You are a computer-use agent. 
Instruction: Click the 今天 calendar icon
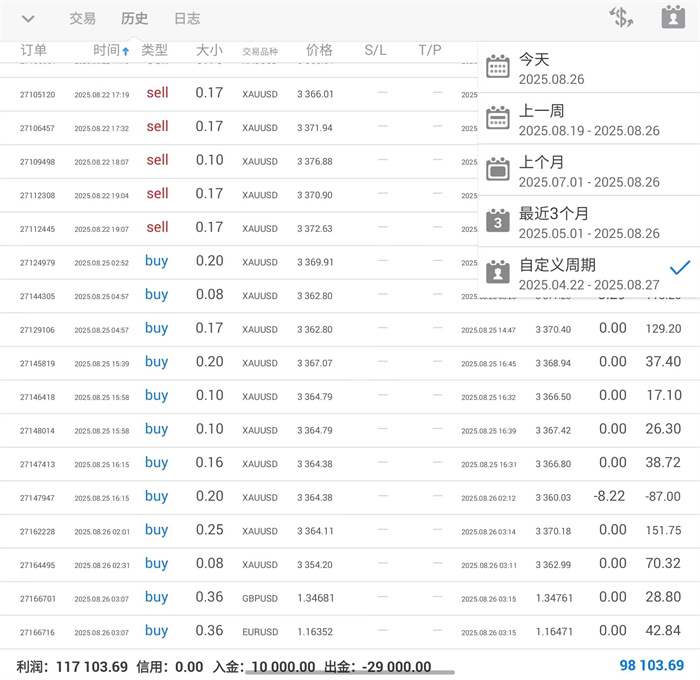[498, 67]
